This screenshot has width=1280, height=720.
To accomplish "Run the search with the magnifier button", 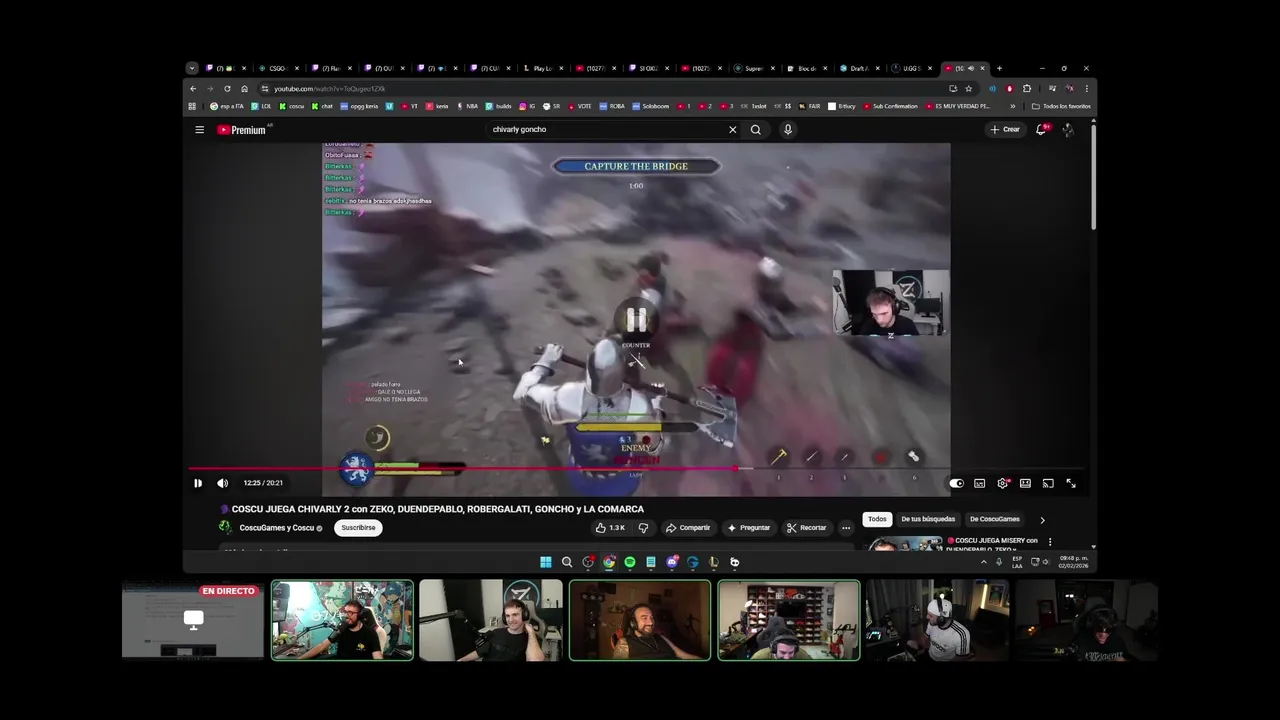I will 756,129.
